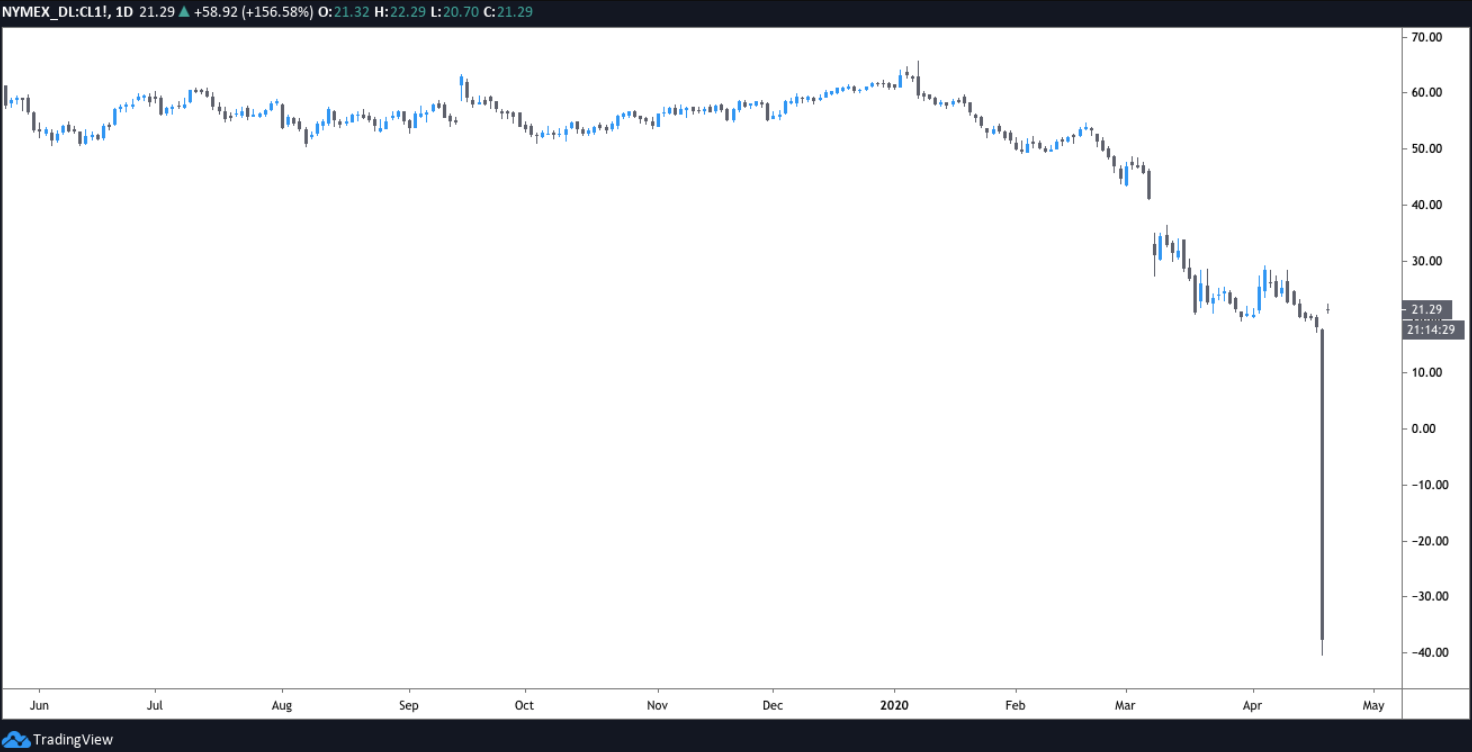Click the 21:14:29 countdown label
The height and width of the screenshot is (752, 1472).
[x=1432, y=329]
